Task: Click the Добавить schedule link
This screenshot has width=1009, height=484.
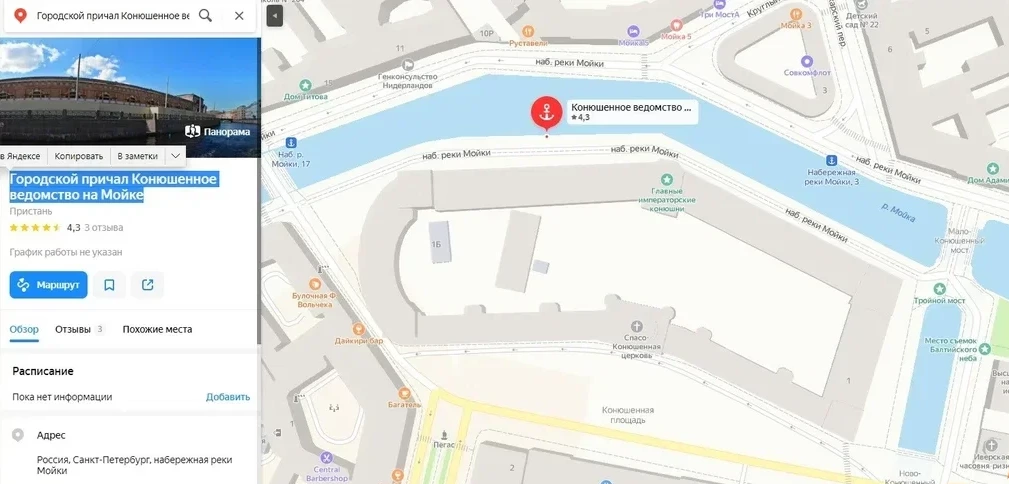Action: pos(228,396)
